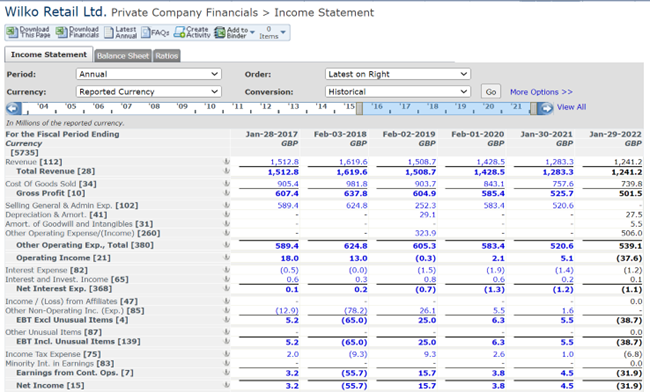Open the Latest Annual document icon
Viewport: 650px width, 392px height.
coord(108,32)
